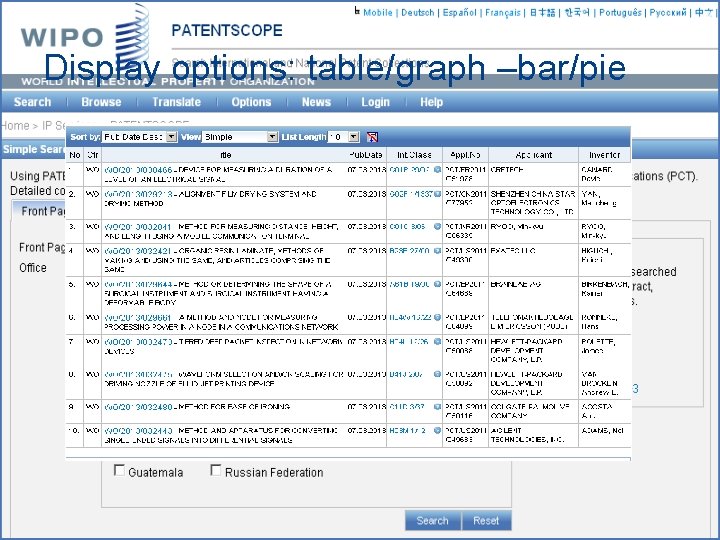
Task: Switch language to Français
Action: (x=503, y=13)
